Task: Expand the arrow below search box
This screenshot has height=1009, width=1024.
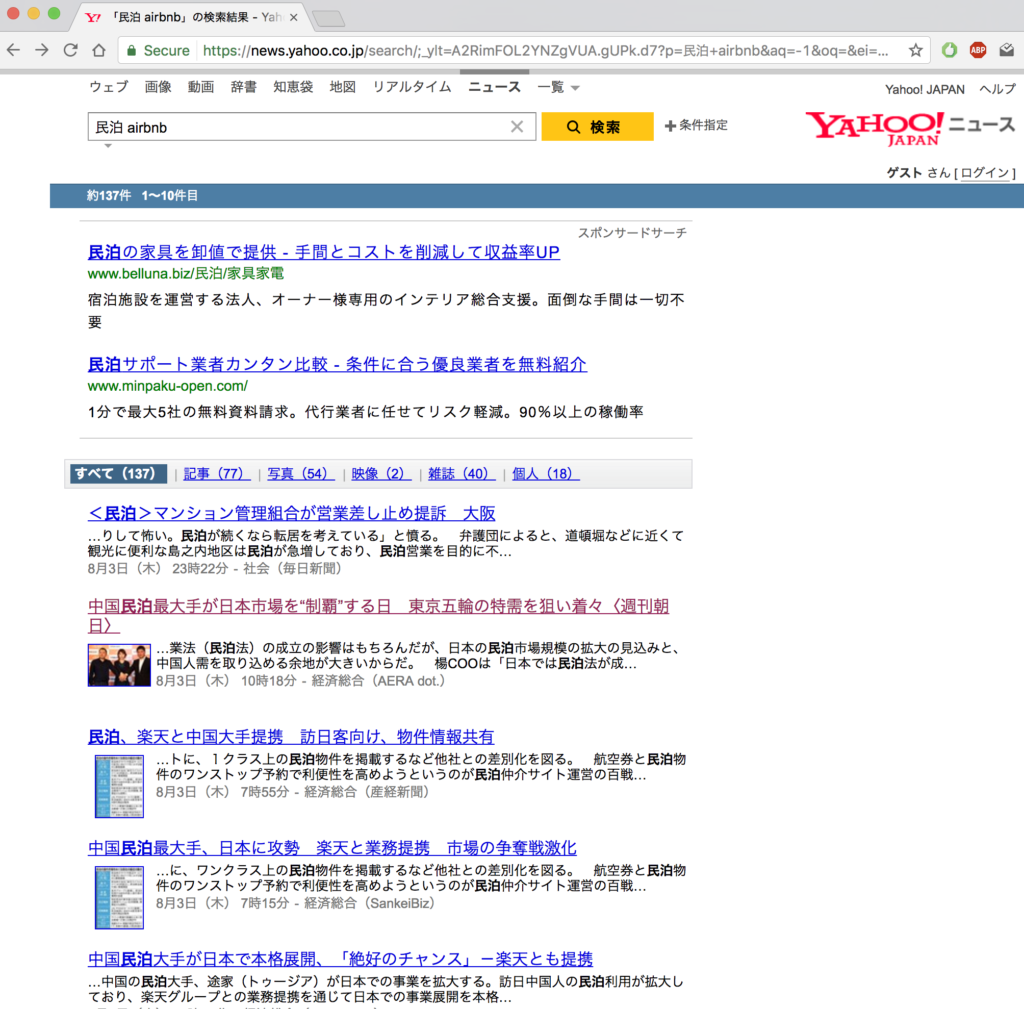Action: click(108, 146)
